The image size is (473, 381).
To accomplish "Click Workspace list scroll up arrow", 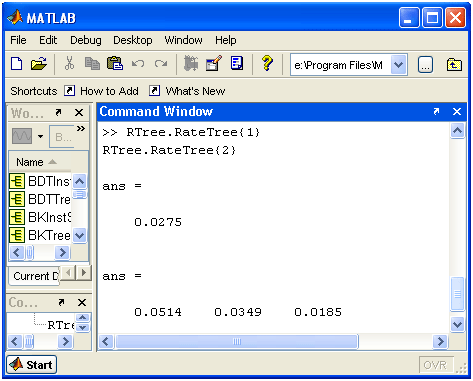I will tap(79, 181).
